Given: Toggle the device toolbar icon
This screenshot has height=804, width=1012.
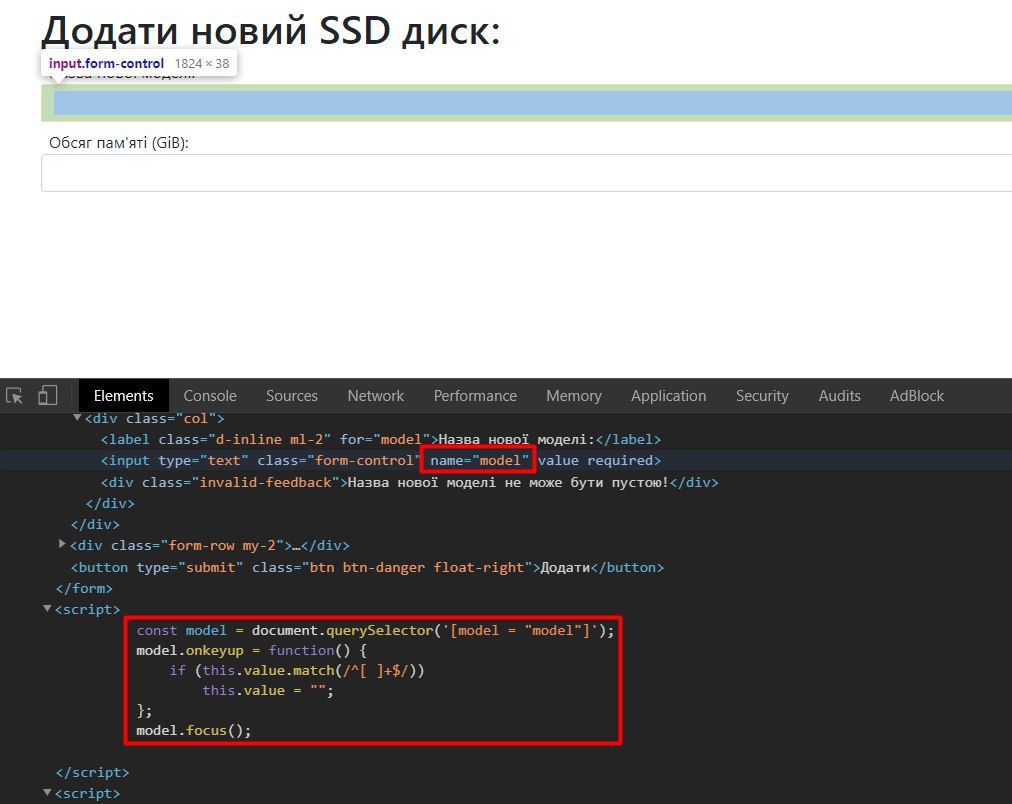Looking at the screenshot, I should (x=47, y=395).
